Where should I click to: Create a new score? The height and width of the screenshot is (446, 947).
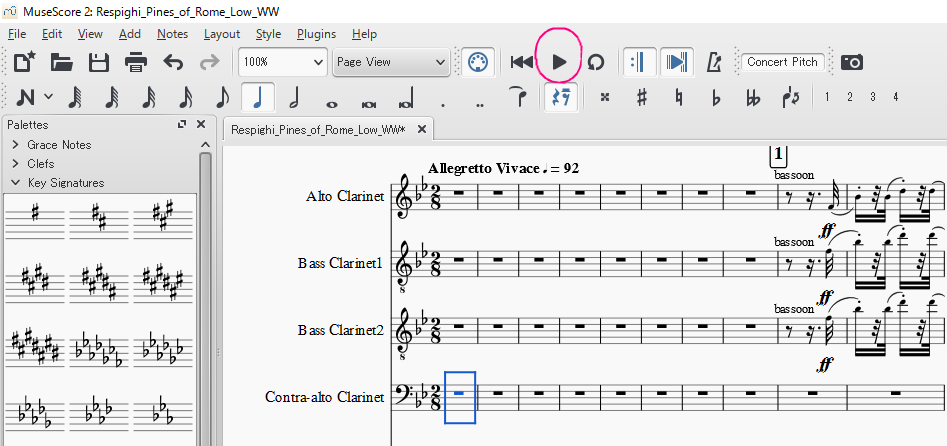(25, 62)
